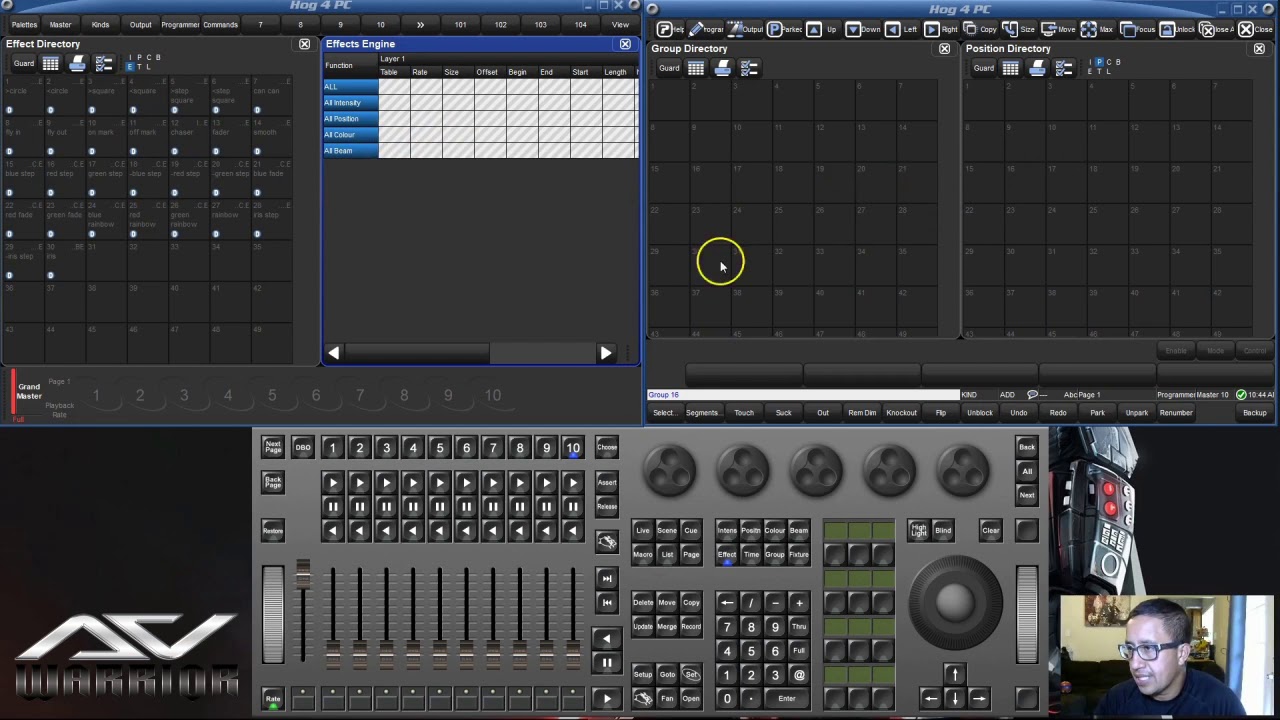
Task: Click the Knockout command button
Action: coord(901,413)
